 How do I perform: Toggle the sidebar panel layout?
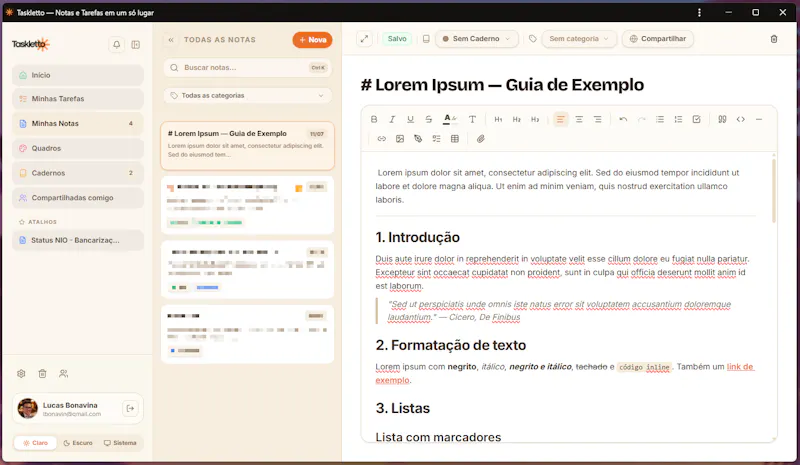(x=136, y=45)
